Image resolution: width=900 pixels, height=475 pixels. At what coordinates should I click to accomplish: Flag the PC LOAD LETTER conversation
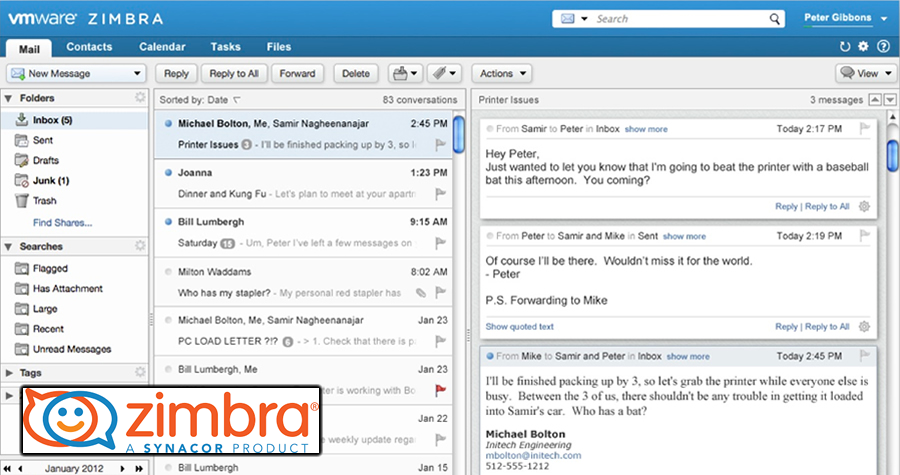click(x=440, y=341)
